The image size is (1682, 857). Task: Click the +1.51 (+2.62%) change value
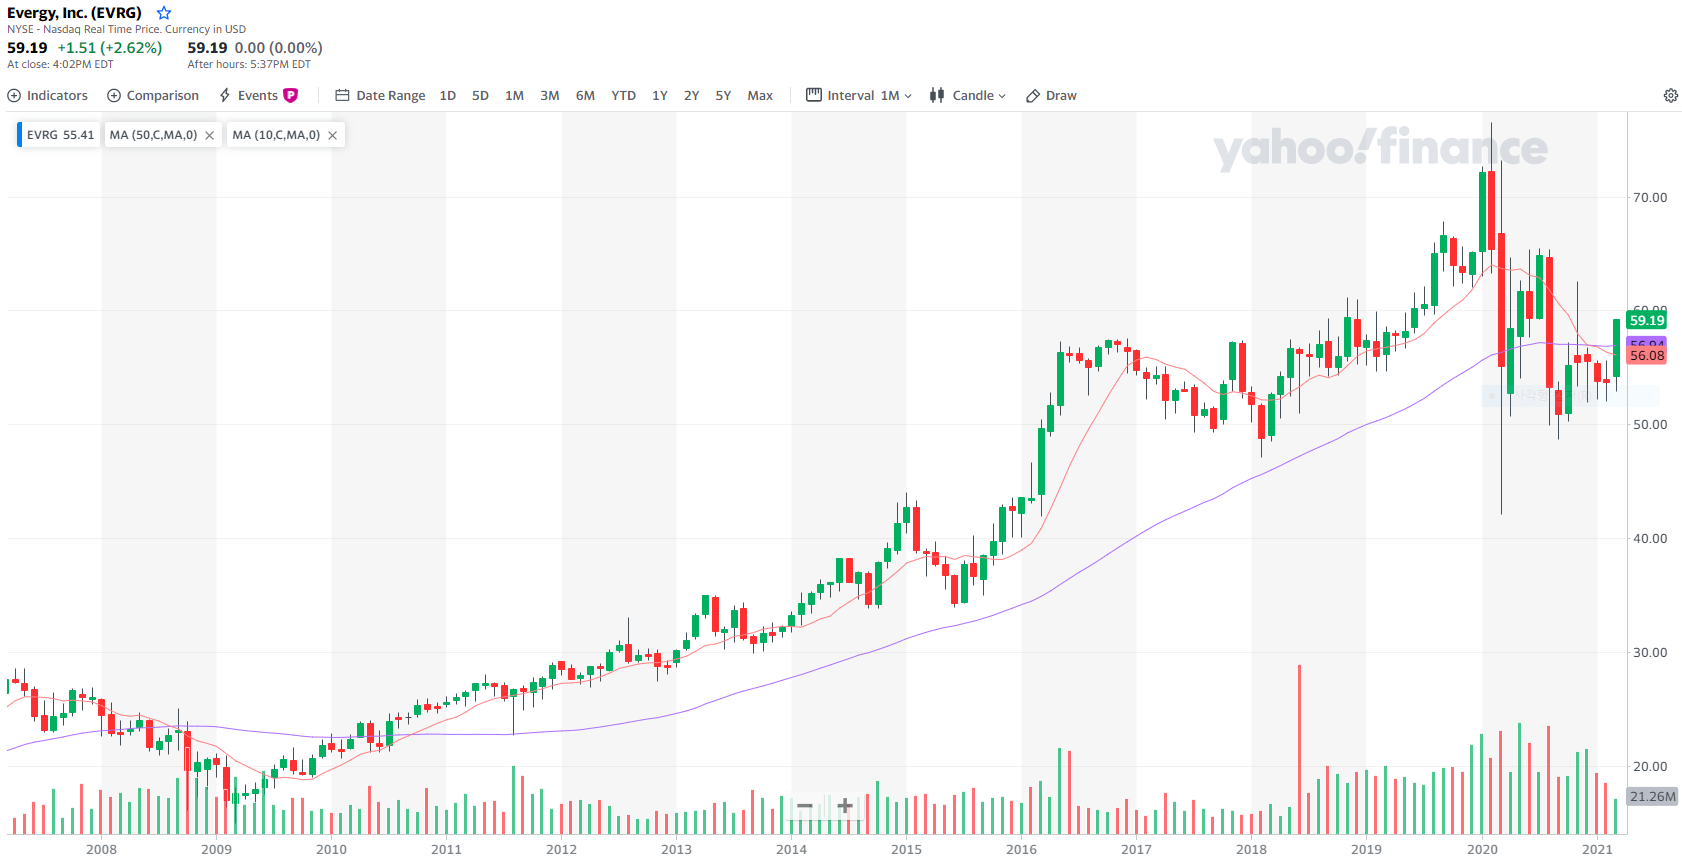pyautogui.click(x=110, y=48)
